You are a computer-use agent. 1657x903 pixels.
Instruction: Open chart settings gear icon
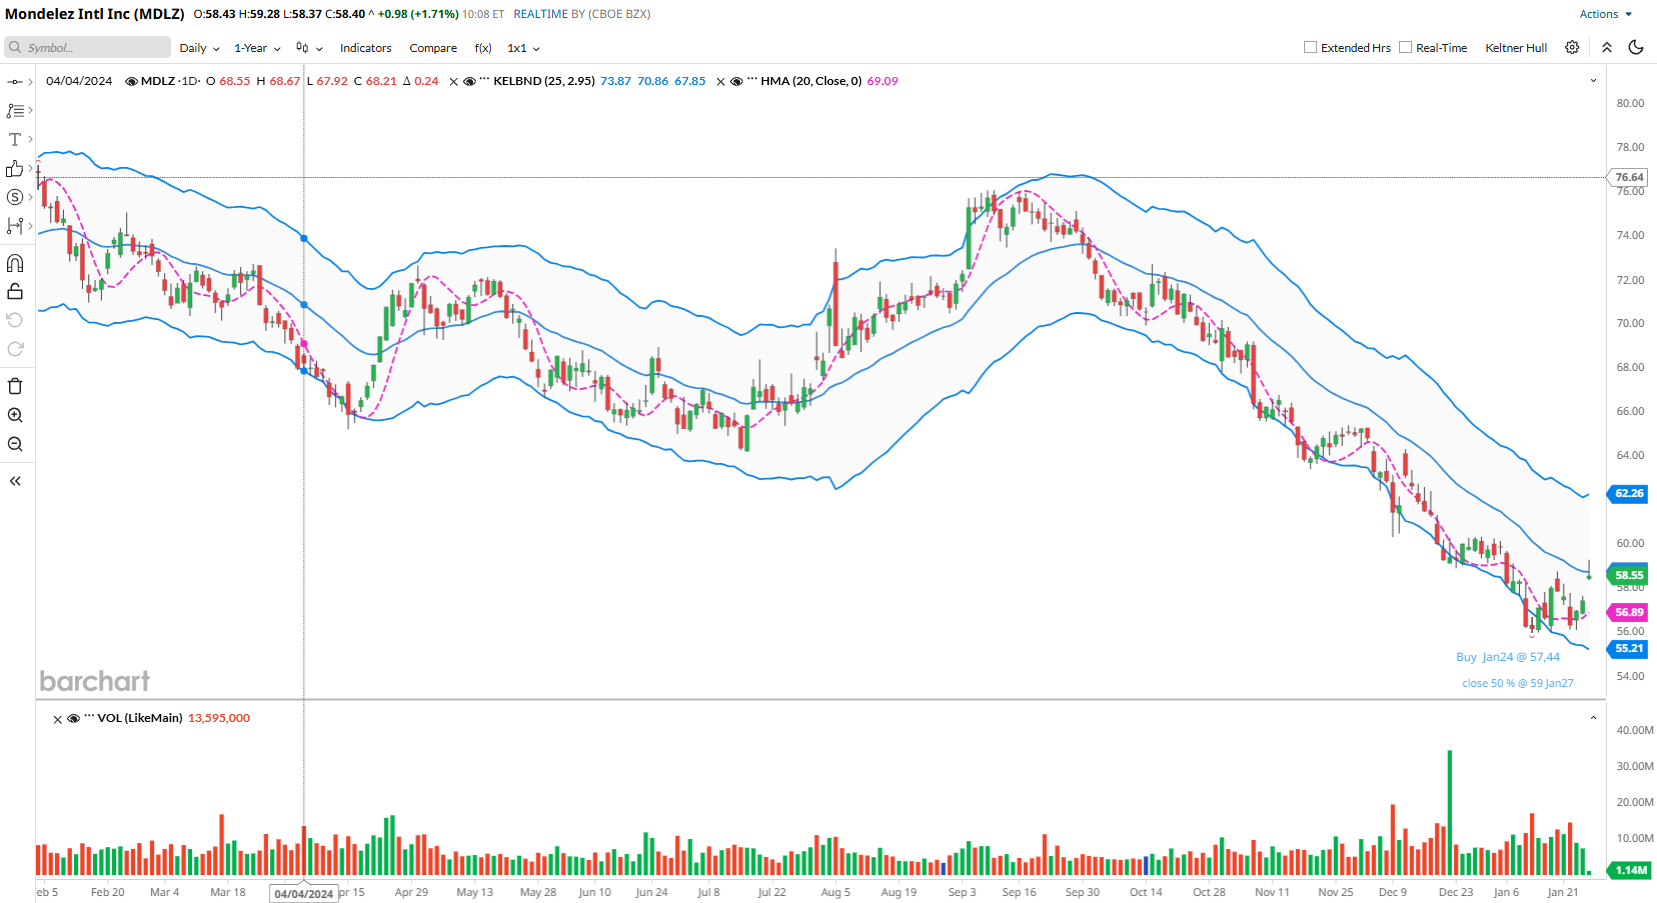pyautogui.click(x=1572, y=48)
